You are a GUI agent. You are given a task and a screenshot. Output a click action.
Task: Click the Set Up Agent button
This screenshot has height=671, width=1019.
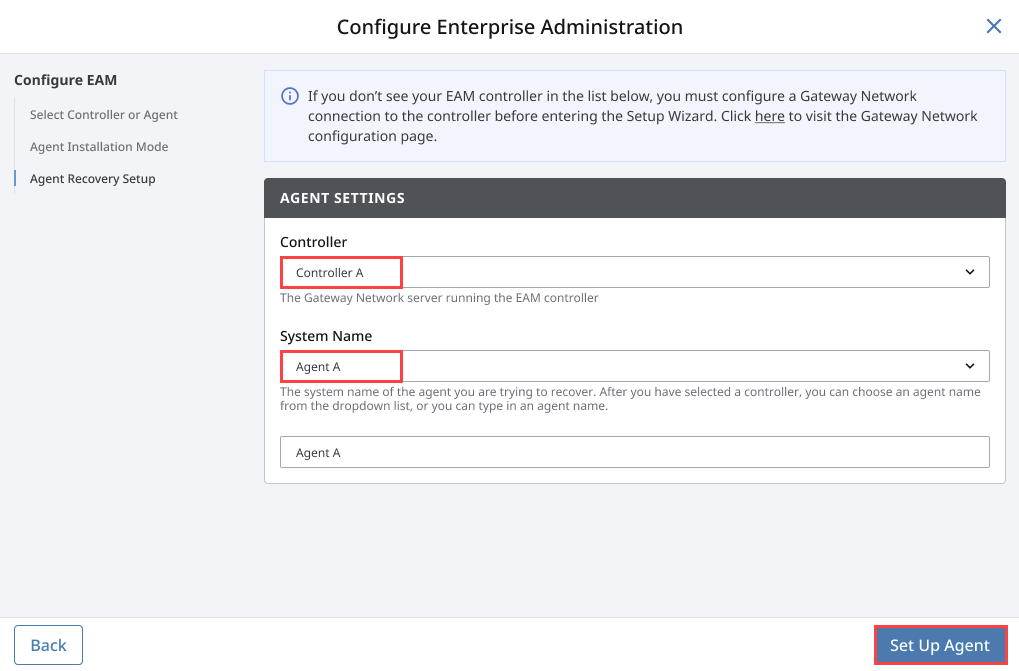tap(939, 645)
